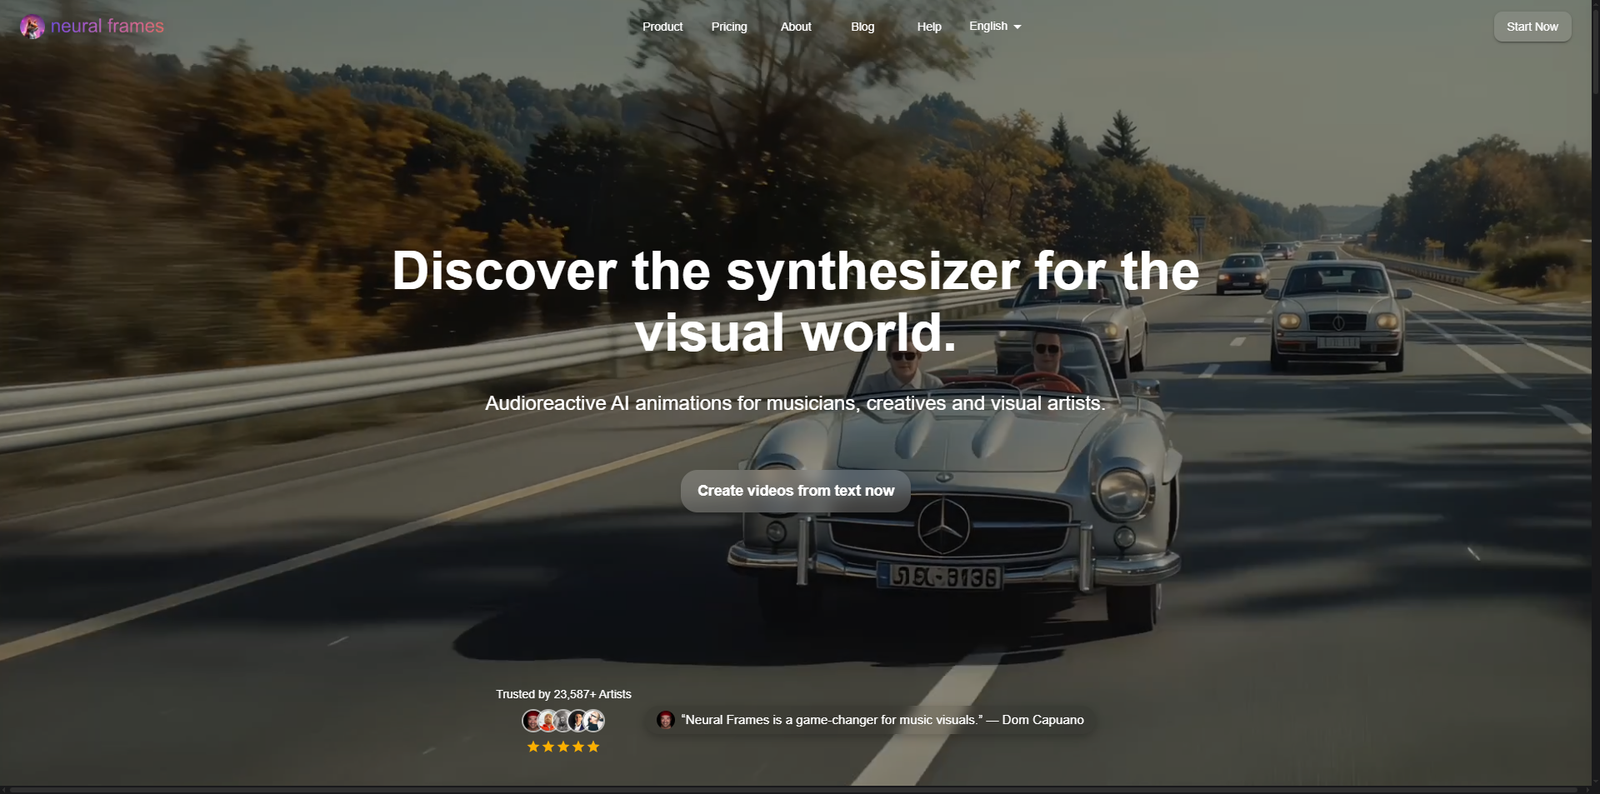Open the About page

tap(796, 27)
